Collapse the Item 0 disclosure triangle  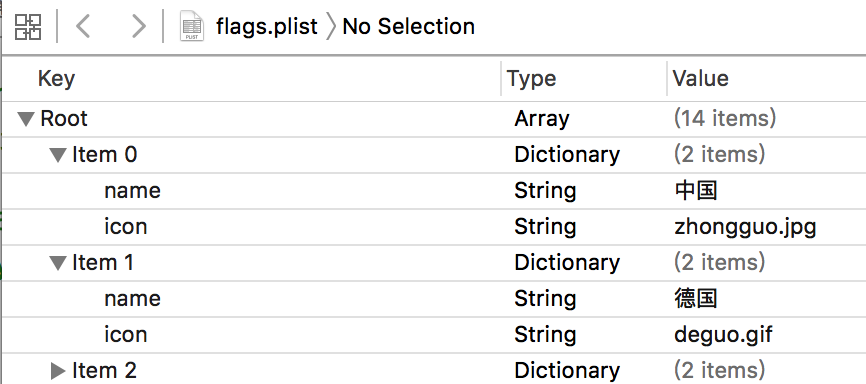(x=58, y=155)
